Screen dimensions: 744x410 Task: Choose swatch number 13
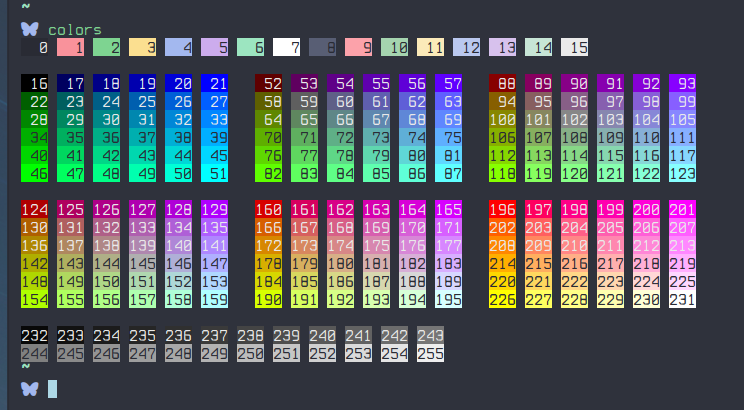[x=502, y=47]
